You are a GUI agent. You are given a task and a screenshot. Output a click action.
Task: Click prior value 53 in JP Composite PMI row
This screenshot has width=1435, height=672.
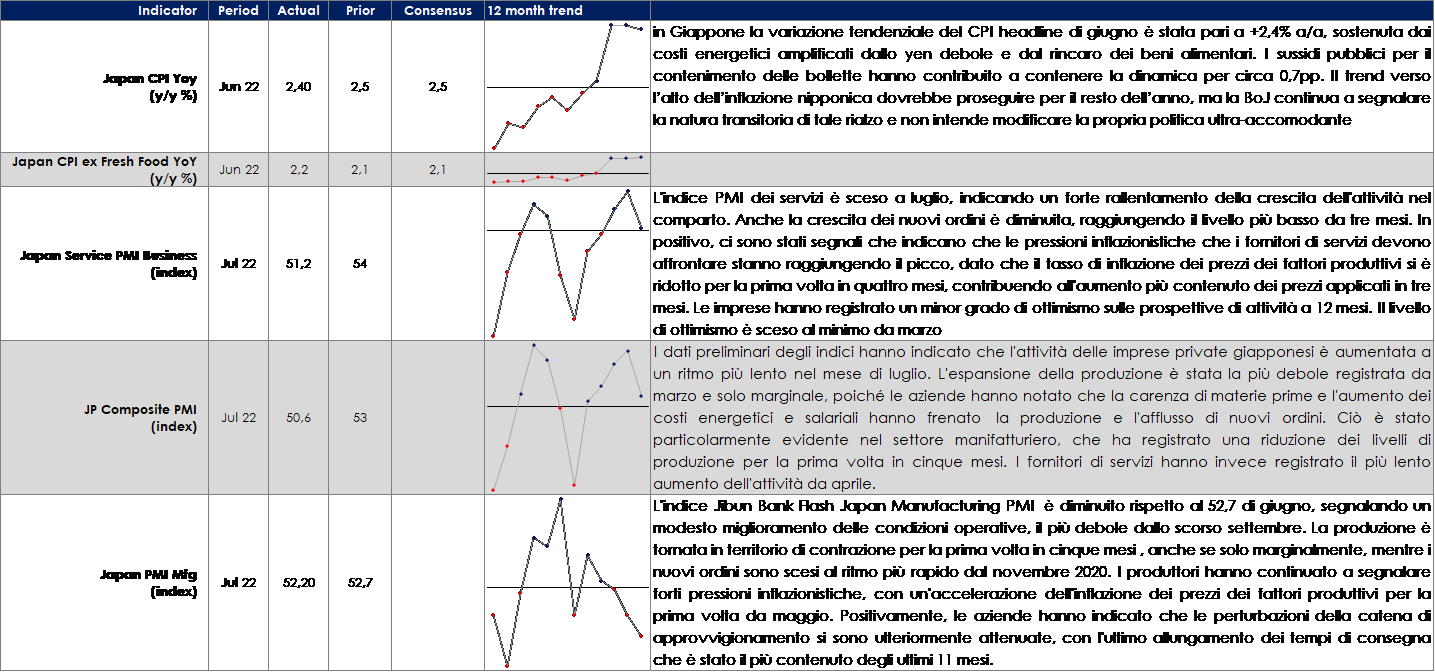pyautogui.click(x=360, y=418)
